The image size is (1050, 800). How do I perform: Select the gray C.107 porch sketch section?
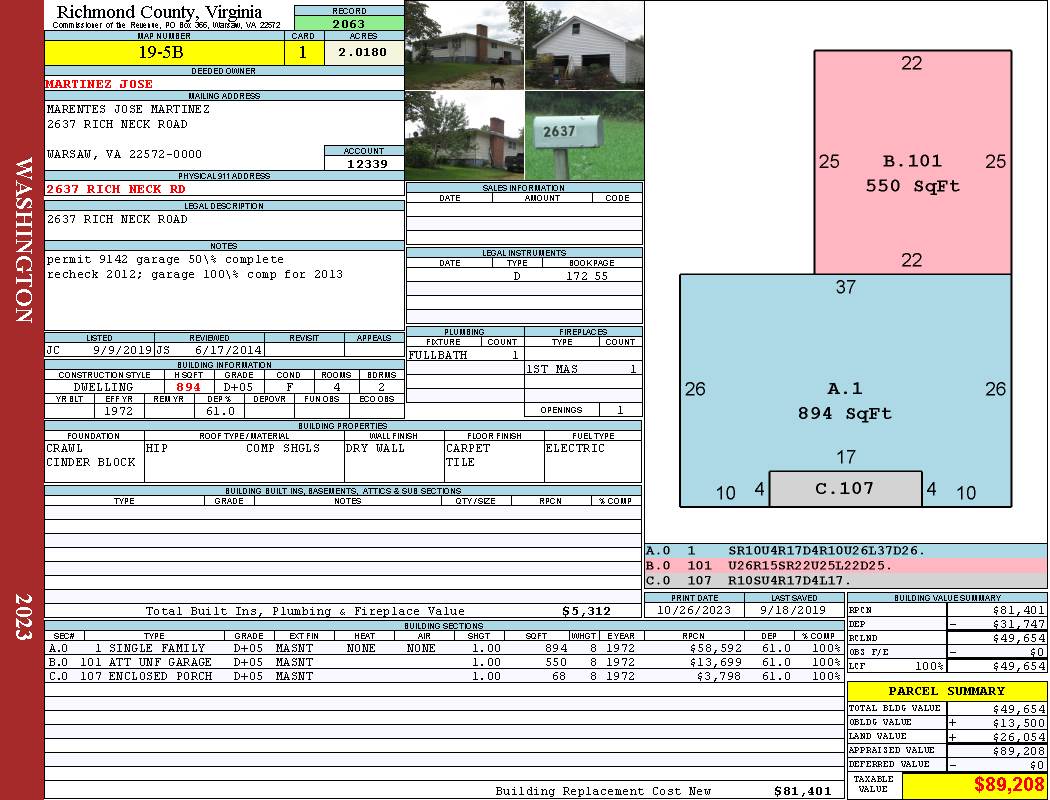pyautogui.click(x=845, y=489)
